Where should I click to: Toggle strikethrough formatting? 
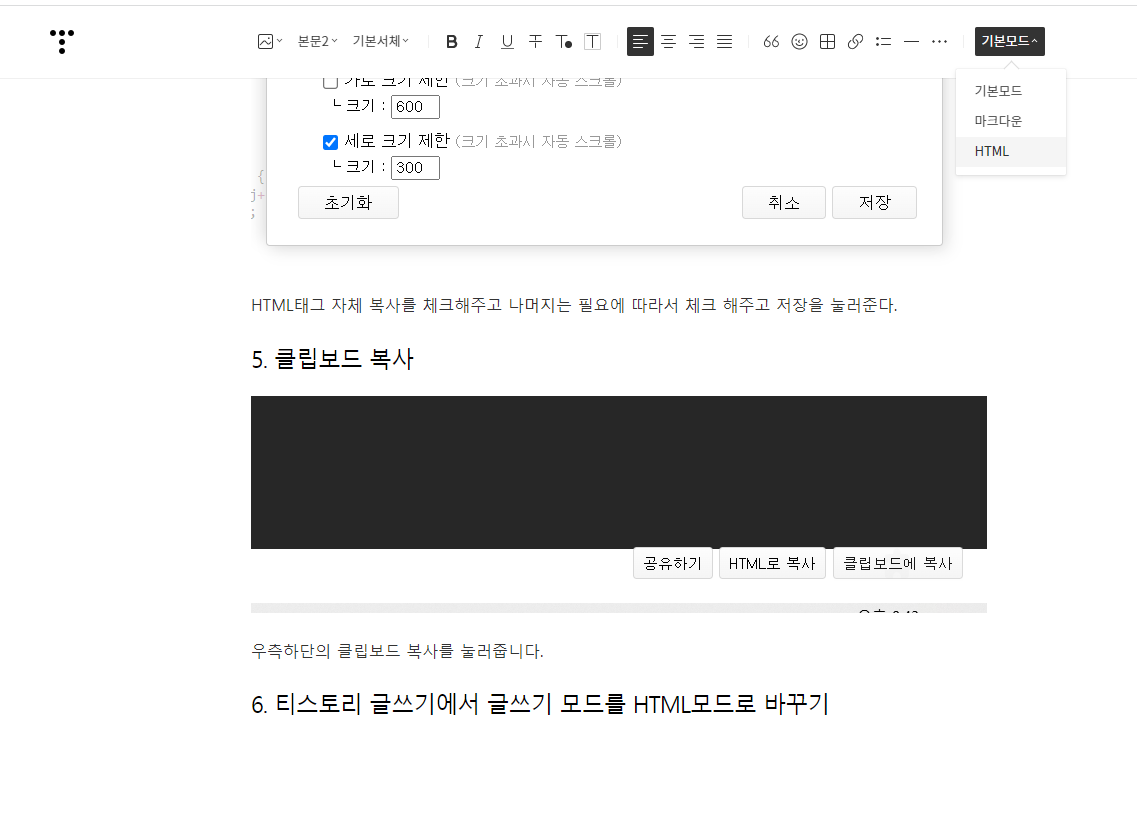pos(535,41)
